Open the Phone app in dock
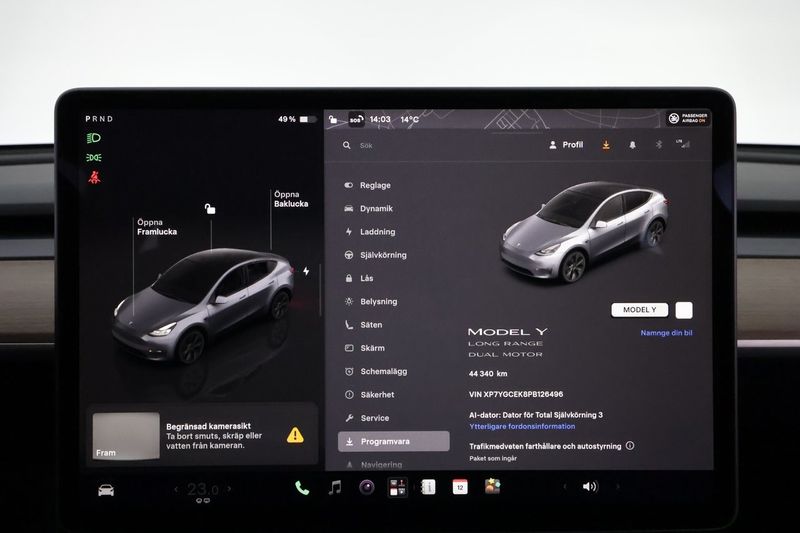This screenshot has width=800, height=533. [302, 488]
